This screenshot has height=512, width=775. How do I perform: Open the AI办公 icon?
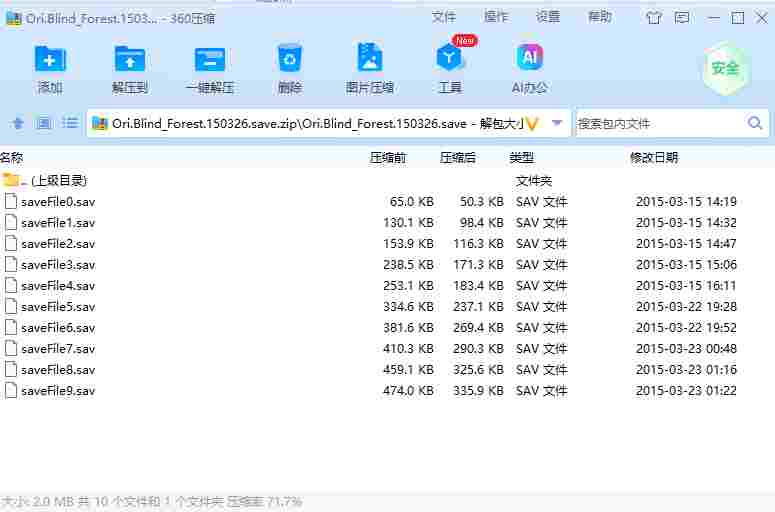pos(529,57)
